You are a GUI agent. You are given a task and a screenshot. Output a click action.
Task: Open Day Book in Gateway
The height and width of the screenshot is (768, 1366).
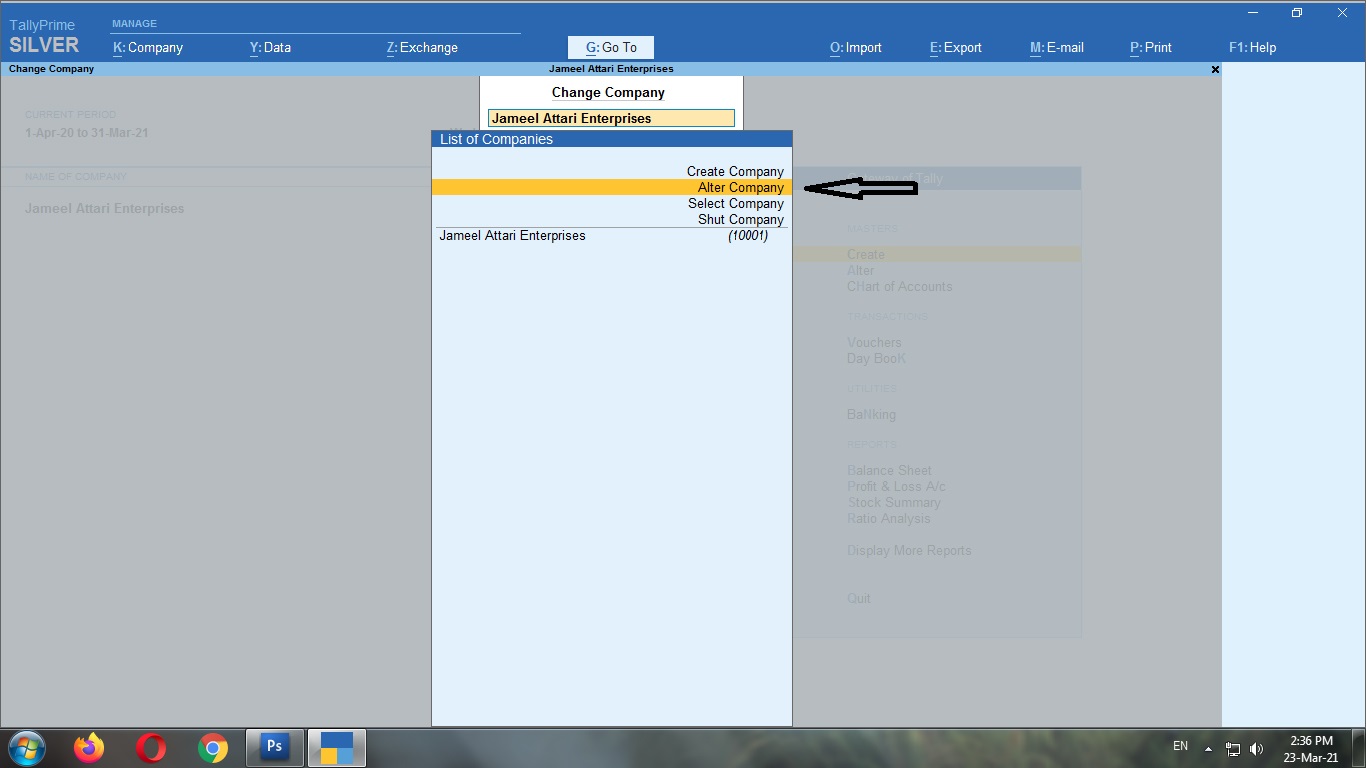877,358
